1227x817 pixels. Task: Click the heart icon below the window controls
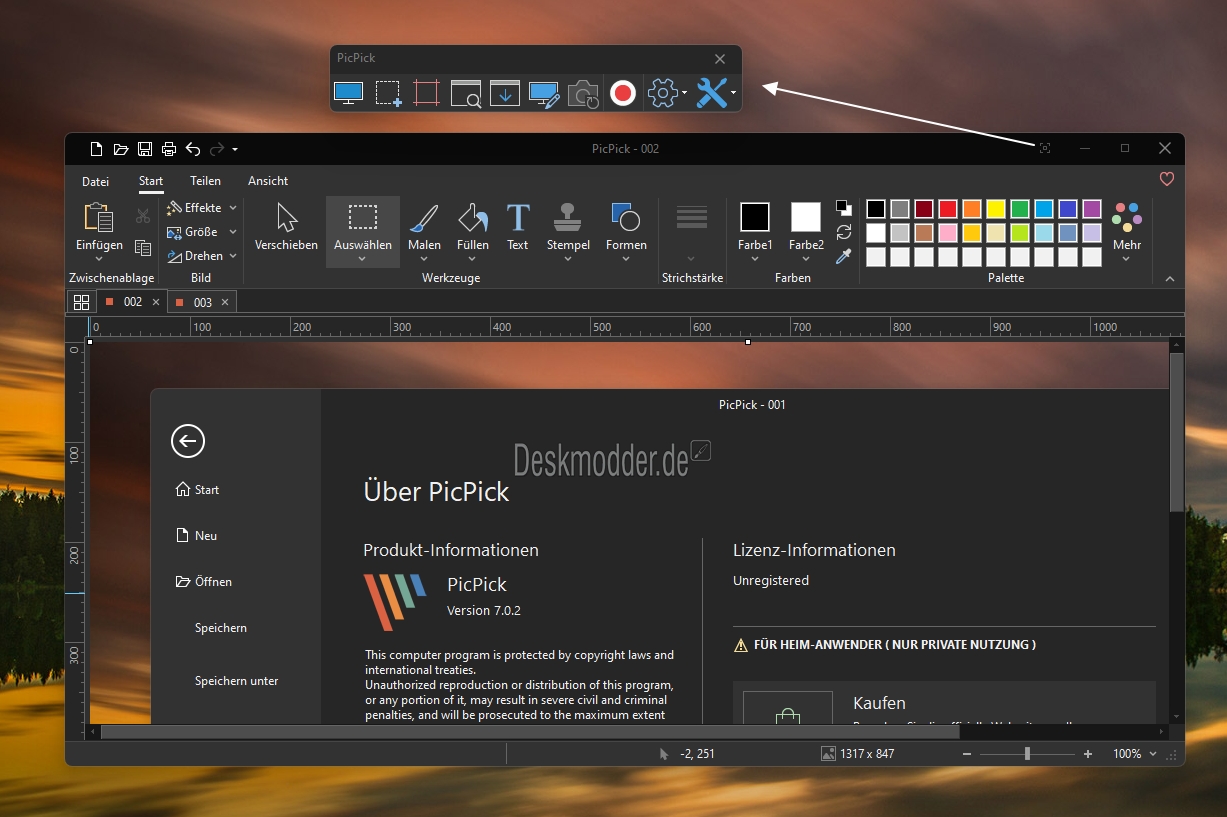tap(1166, 180)
